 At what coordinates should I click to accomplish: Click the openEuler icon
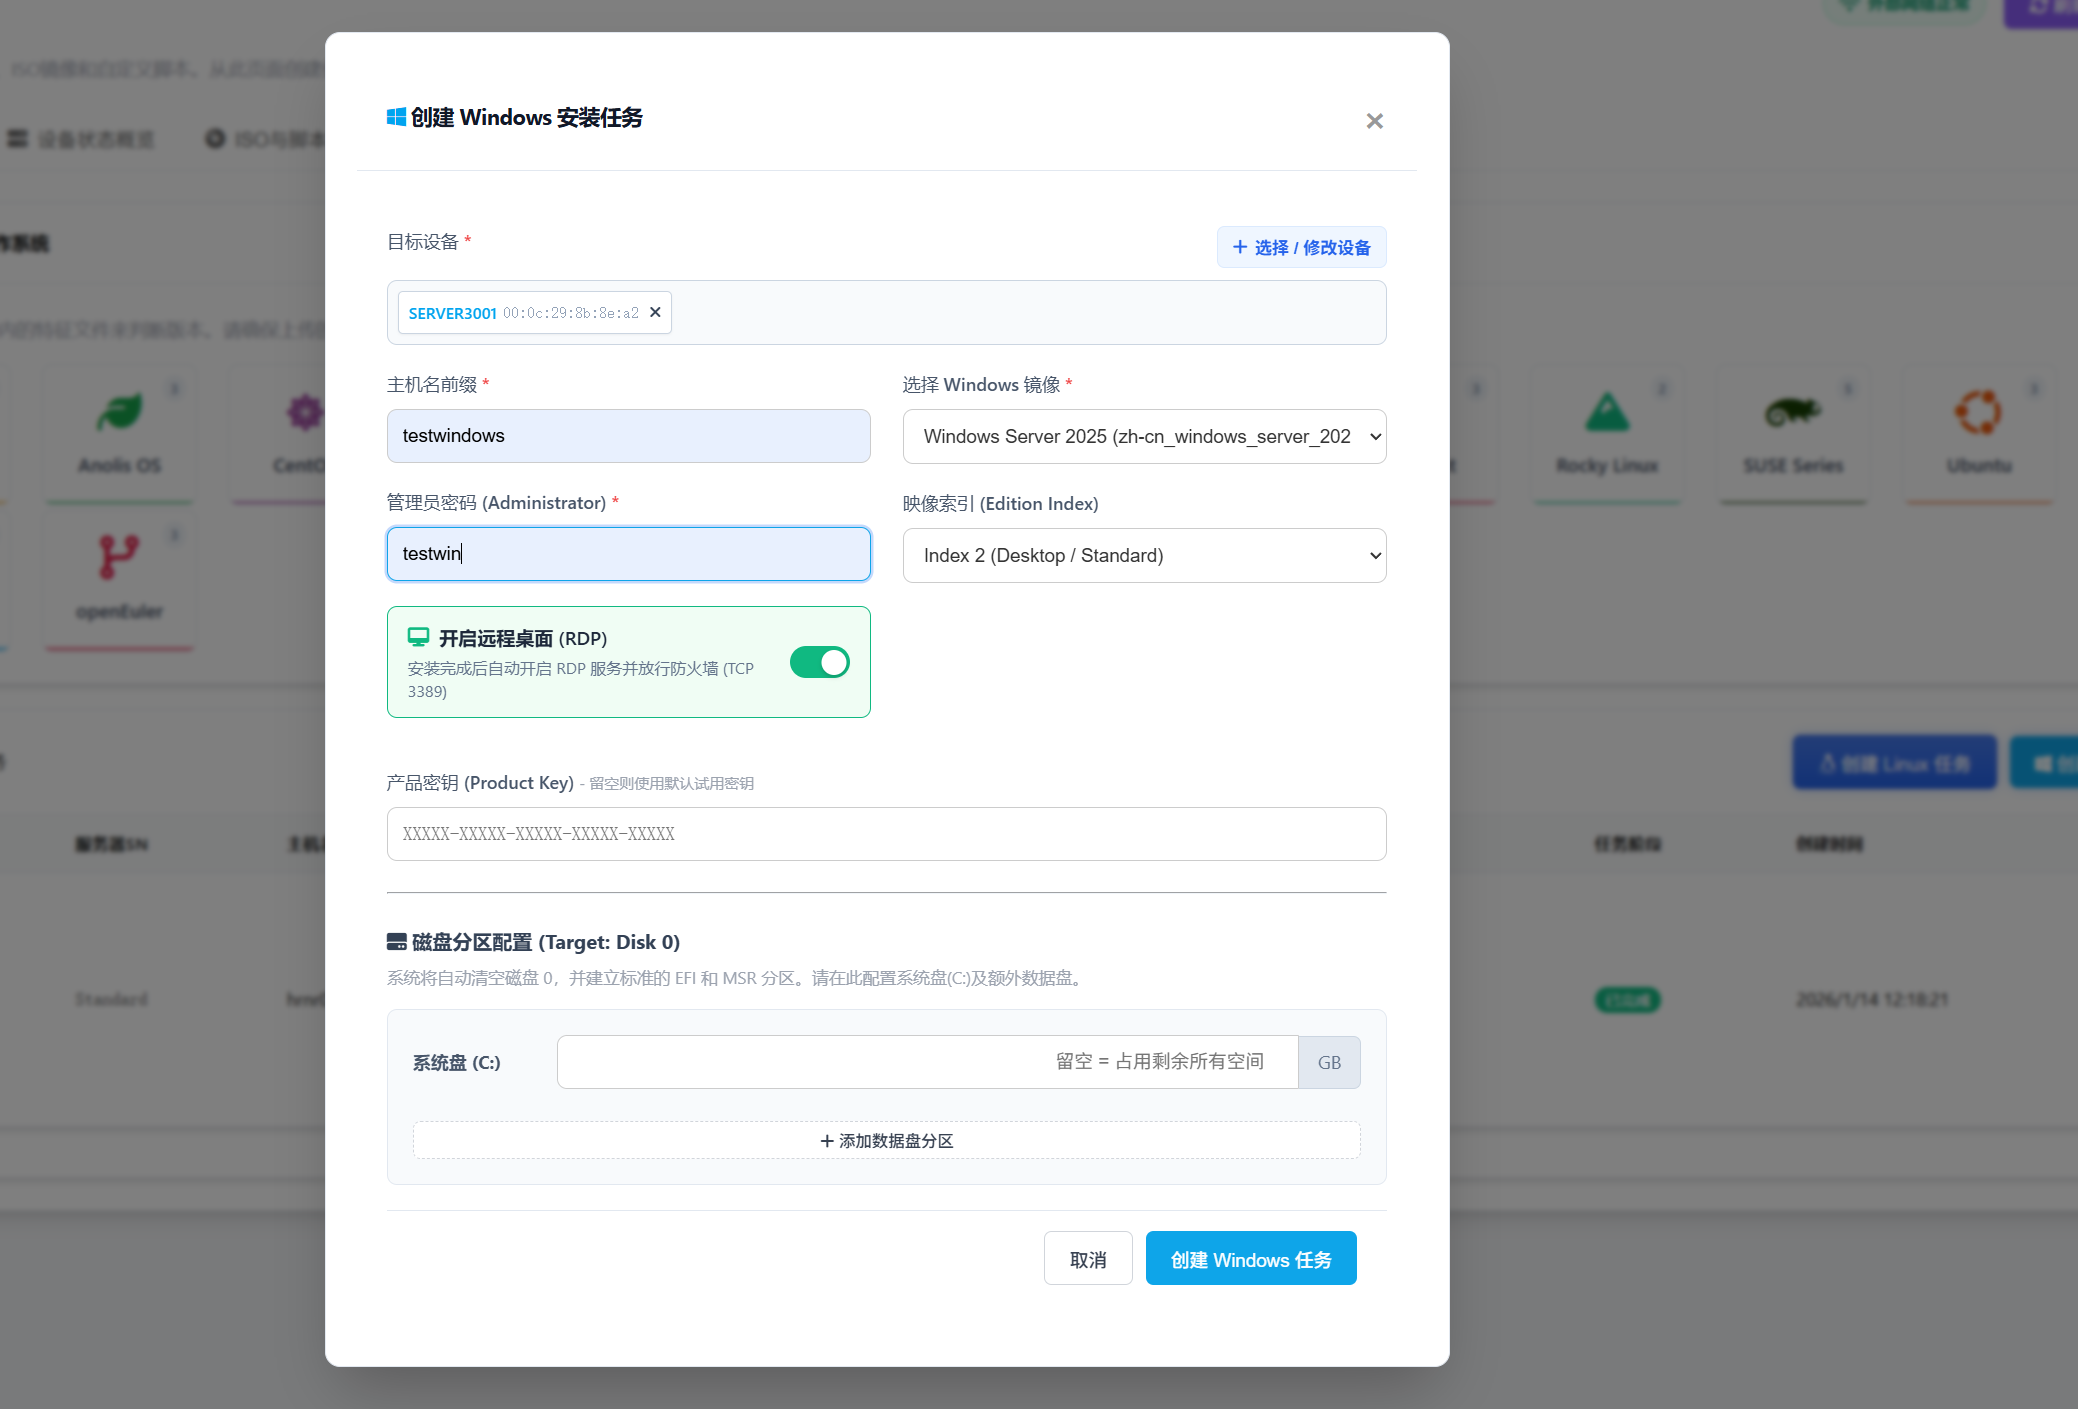pos(119,557)
